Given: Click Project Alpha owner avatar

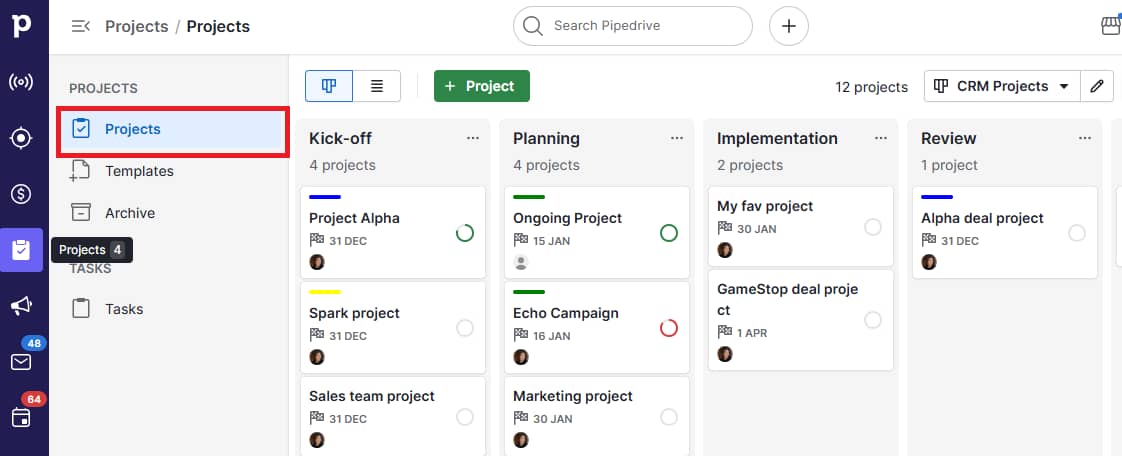Looking at the screenshot, I should click(x=317, y=262).
